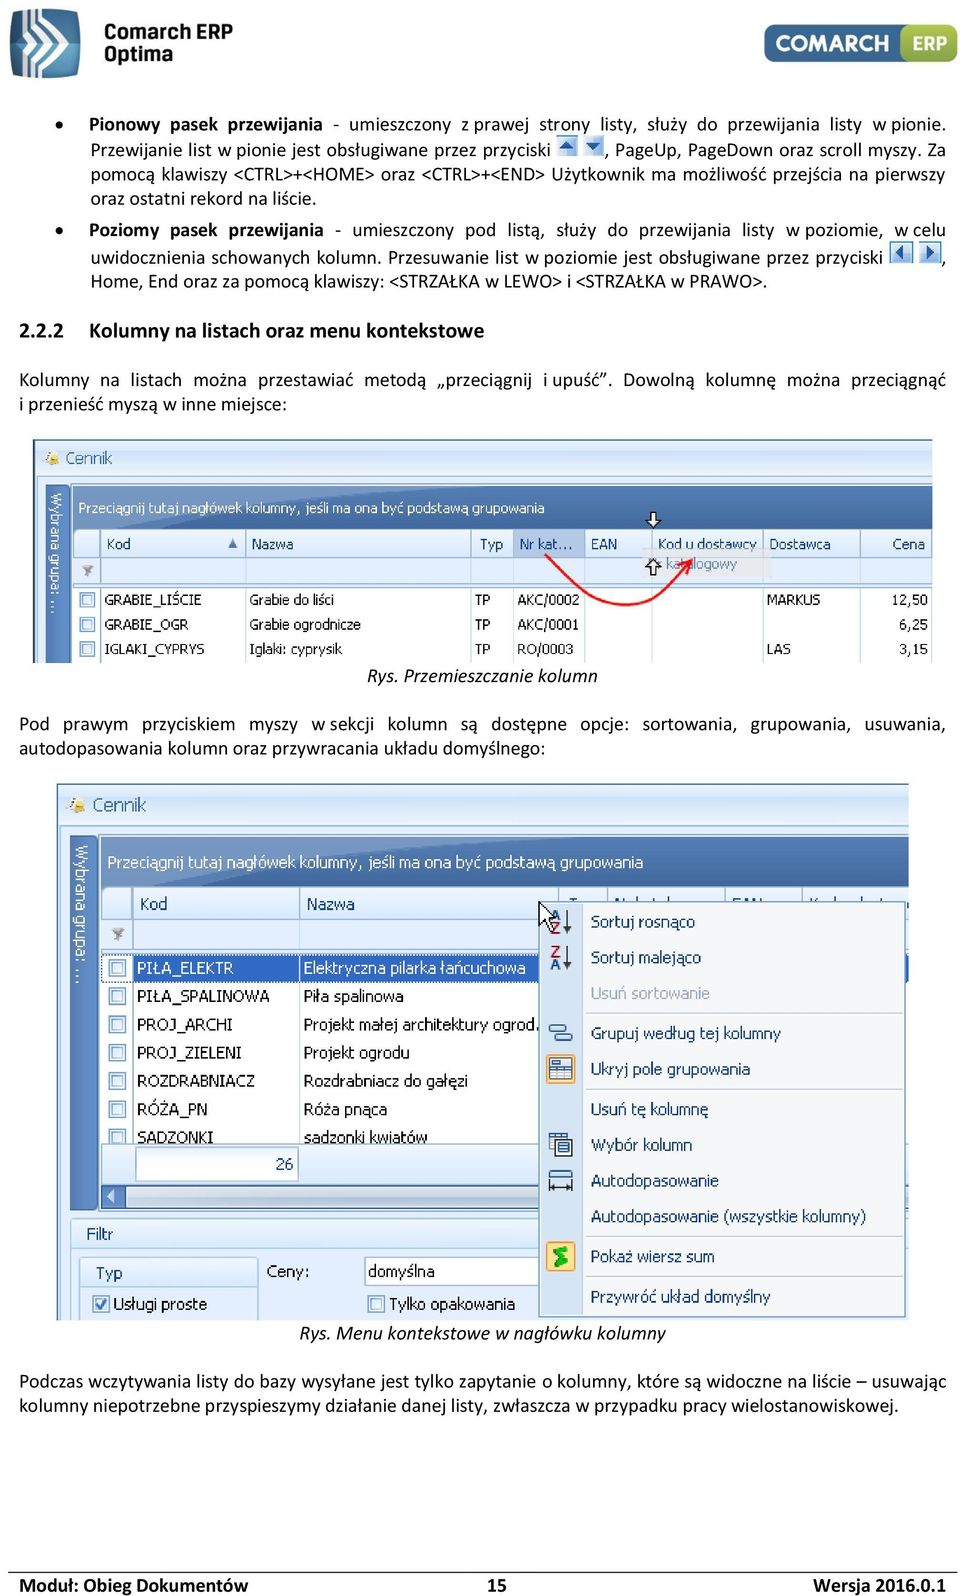Click the Cena column header

coord(896,544)
